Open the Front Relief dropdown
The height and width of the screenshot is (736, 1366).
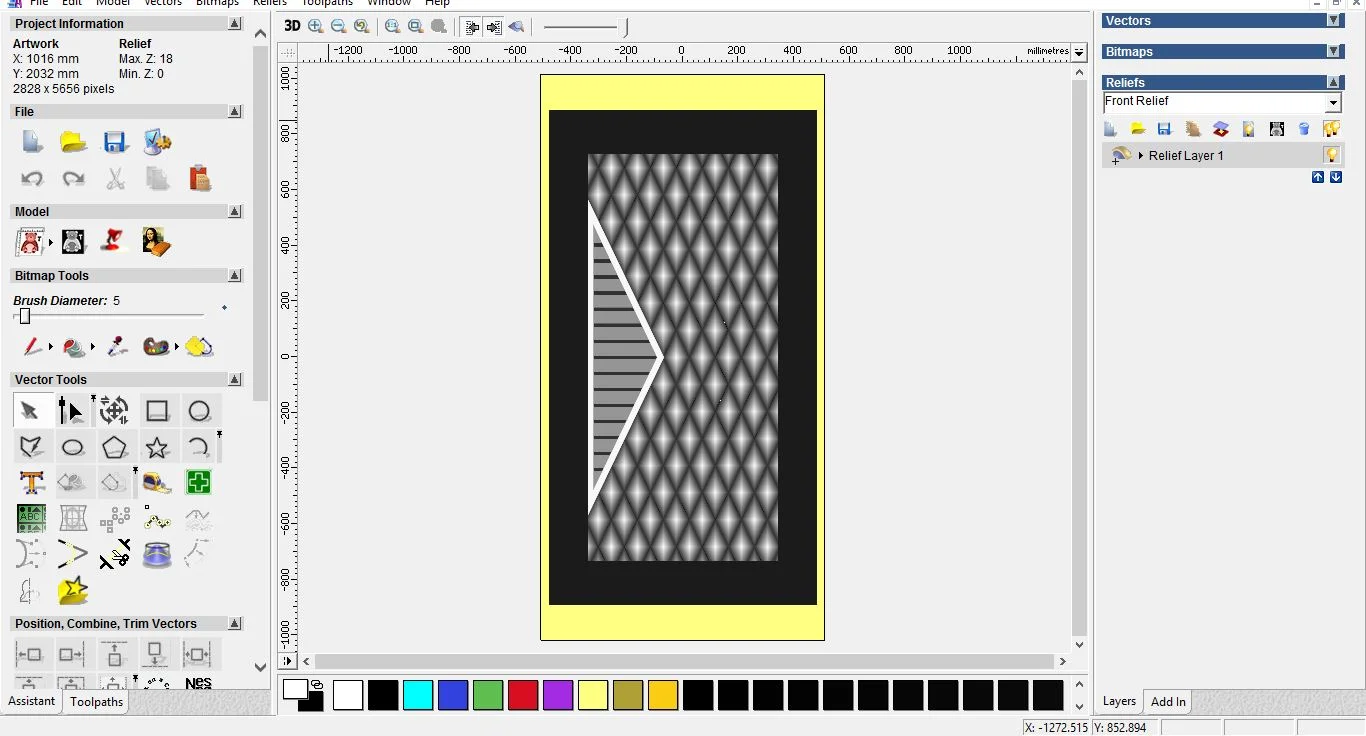click(x=1333, y=103)
